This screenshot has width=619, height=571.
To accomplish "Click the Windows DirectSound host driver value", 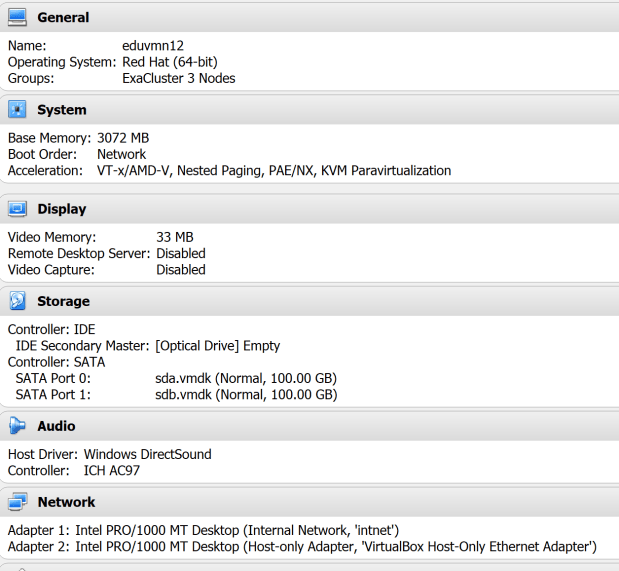I will [147, 454].
